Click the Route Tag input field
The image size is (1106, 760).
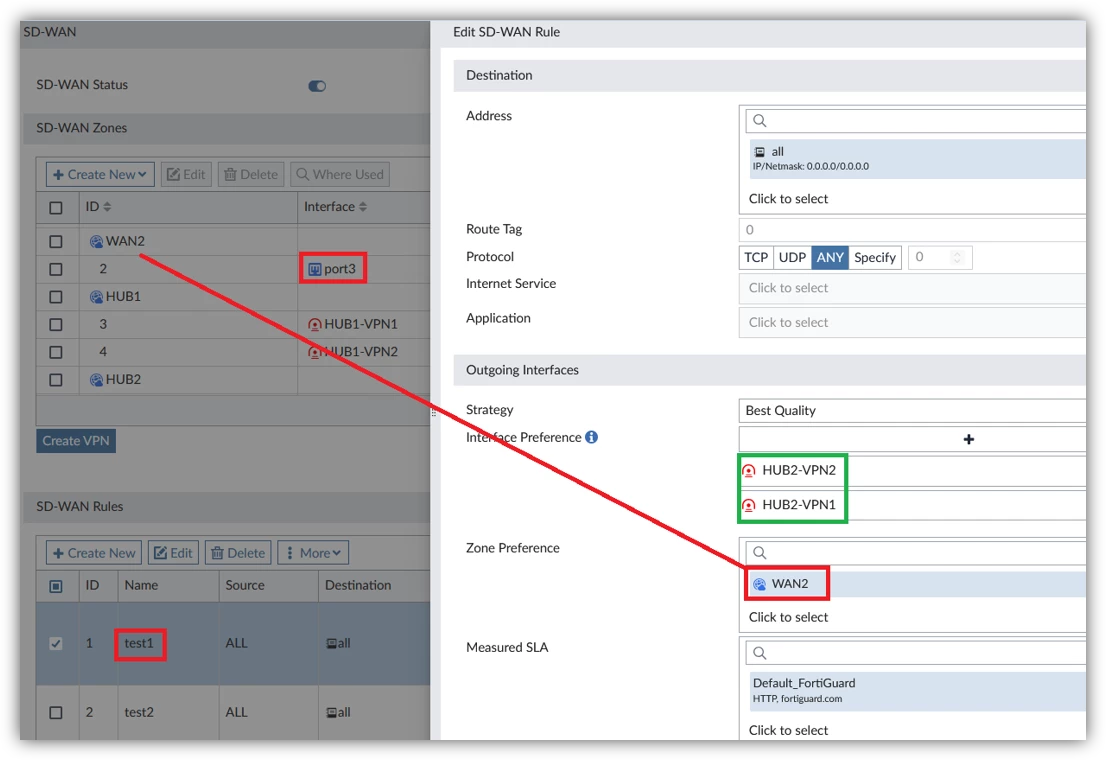click(x=913, y=229)
